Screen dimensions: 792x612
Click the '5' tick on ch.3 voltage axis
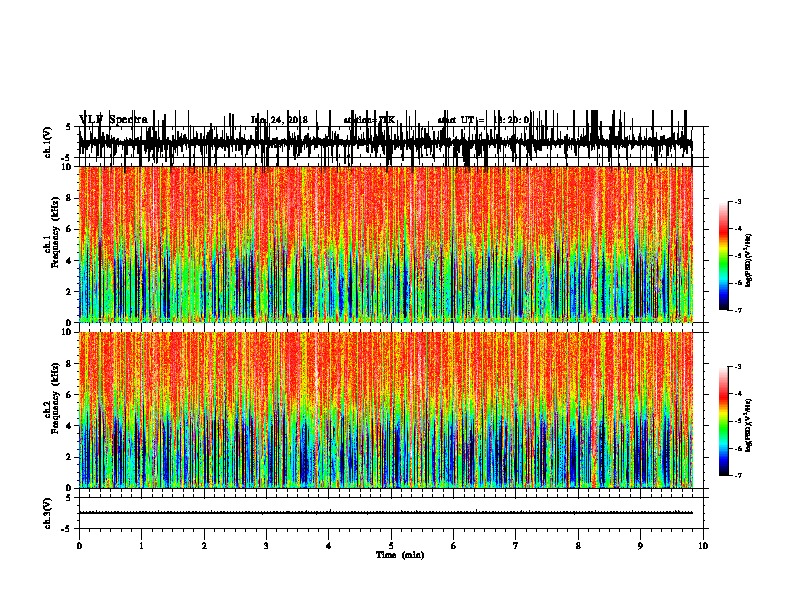click(x=69, y=497)
